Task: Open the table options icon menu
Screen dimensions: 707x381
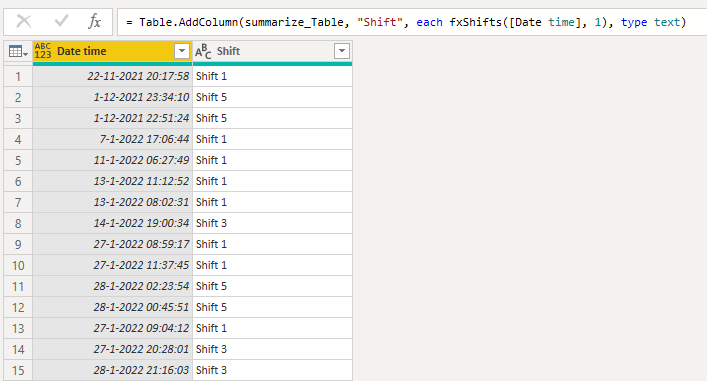Action: [x=18, y=52]
